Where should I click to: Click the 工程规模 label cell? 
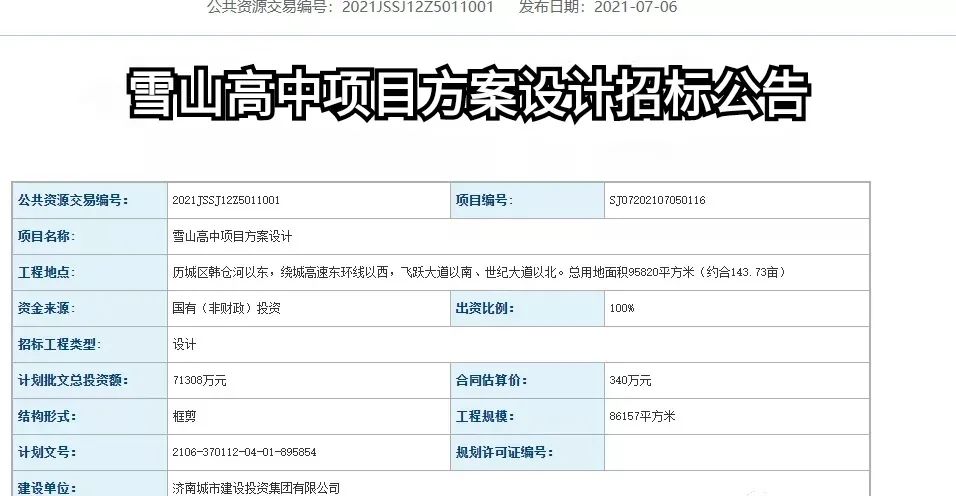point(527,416)
